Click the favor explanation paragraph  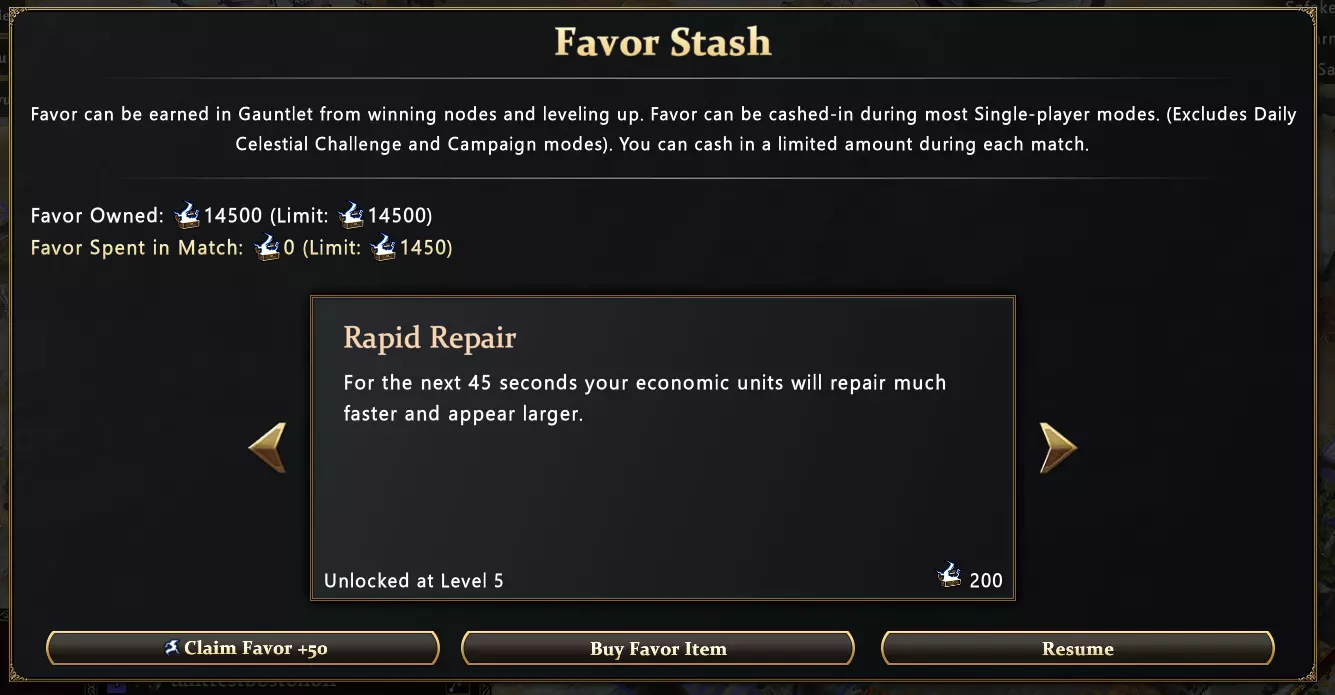pyautogui.click(x=663, y=129)
